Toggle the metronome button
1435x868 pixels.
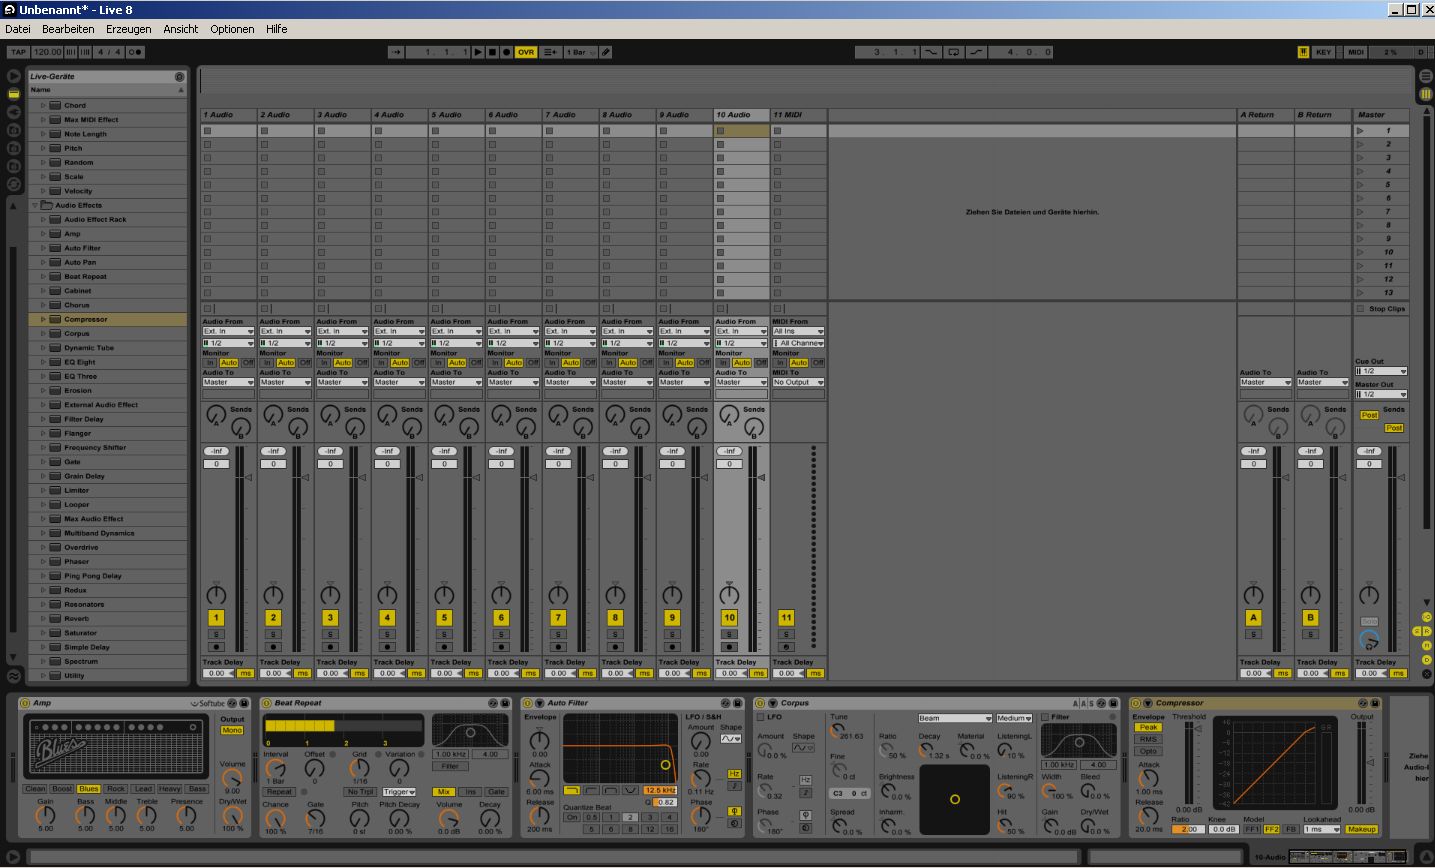(135, 52)
